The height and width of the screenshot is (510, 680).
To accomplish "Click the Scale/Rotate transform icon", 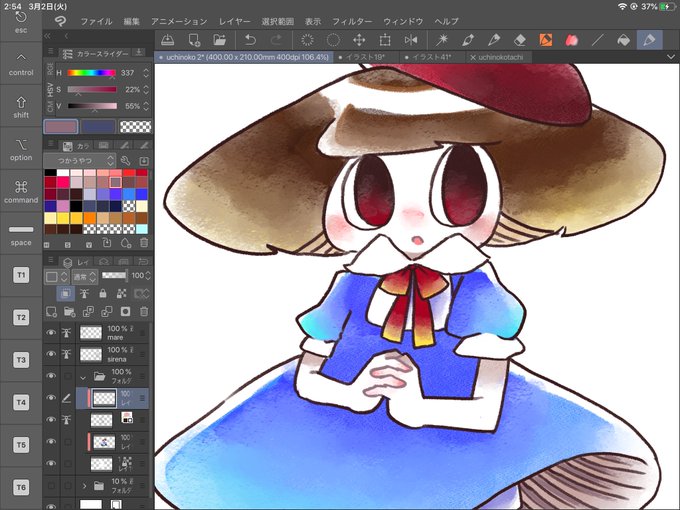I will 385,40.
